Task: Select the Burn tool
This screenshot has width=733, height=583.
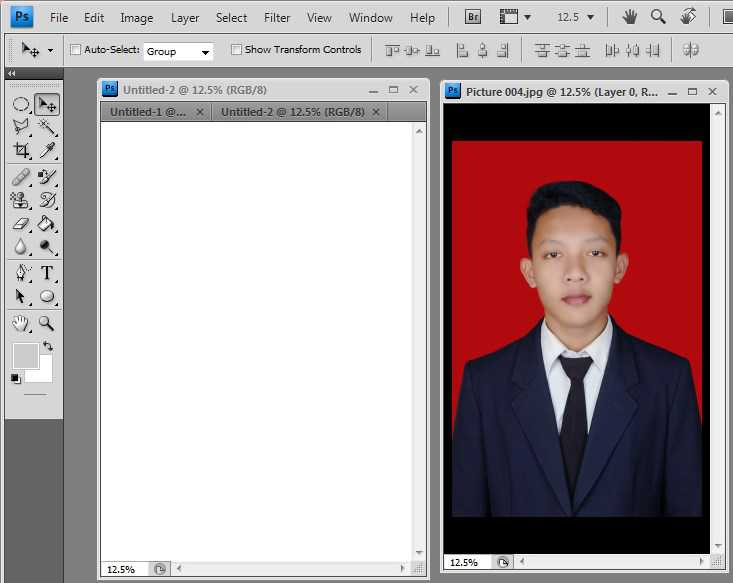Action: click(47, 246)
